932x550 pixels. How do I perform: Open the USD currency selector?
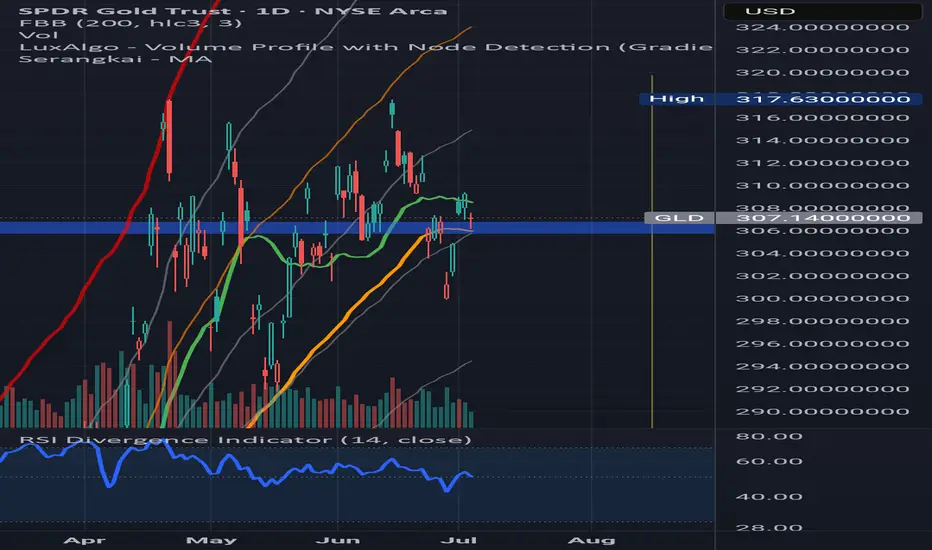pos(823,11)
